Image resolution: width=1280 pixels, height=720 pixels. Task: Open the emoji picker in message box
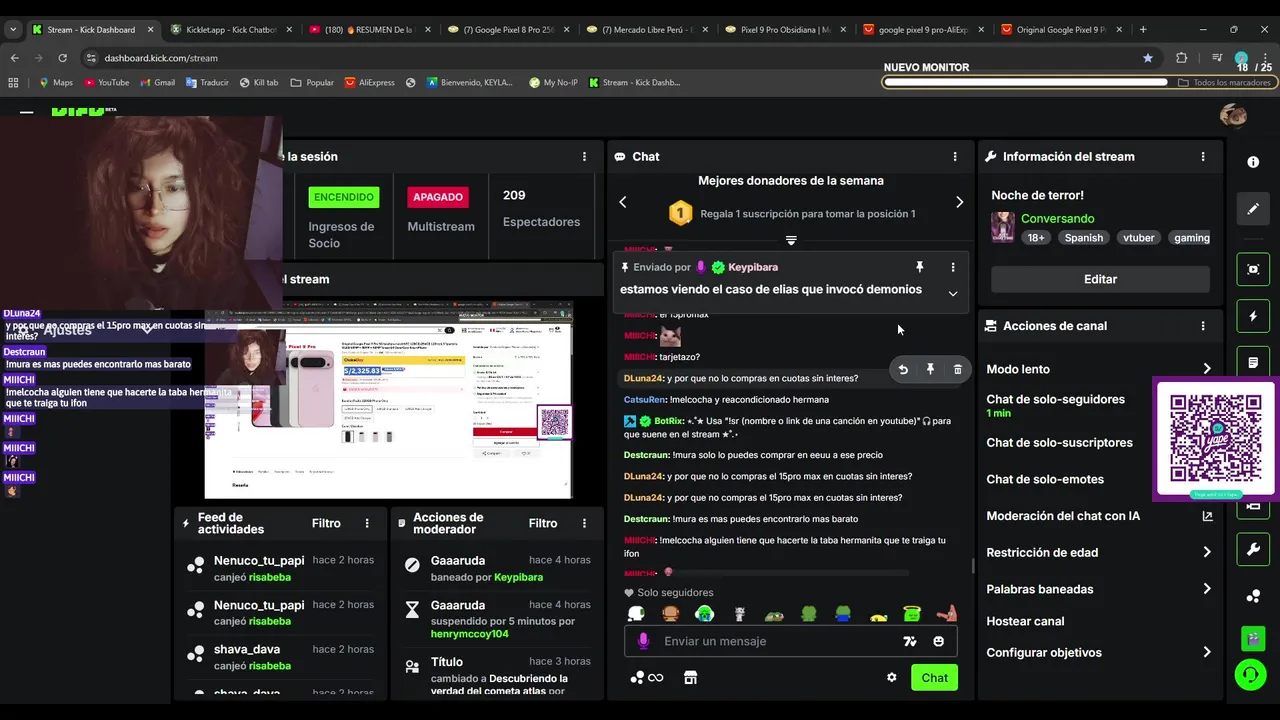(x=938, y=641)
